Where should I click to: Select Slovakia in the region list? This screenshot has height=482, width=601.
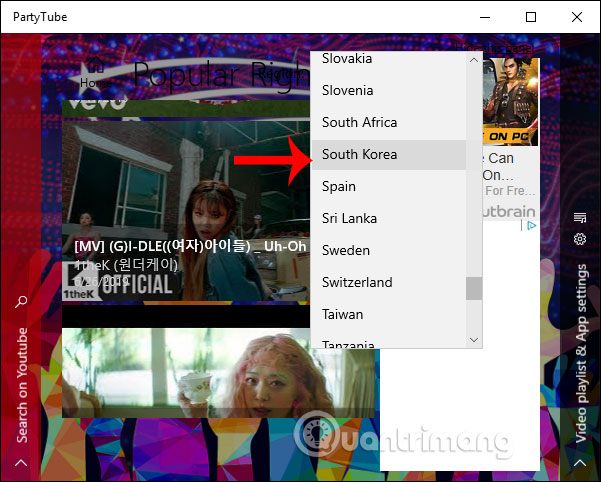[x=389, y=59]
